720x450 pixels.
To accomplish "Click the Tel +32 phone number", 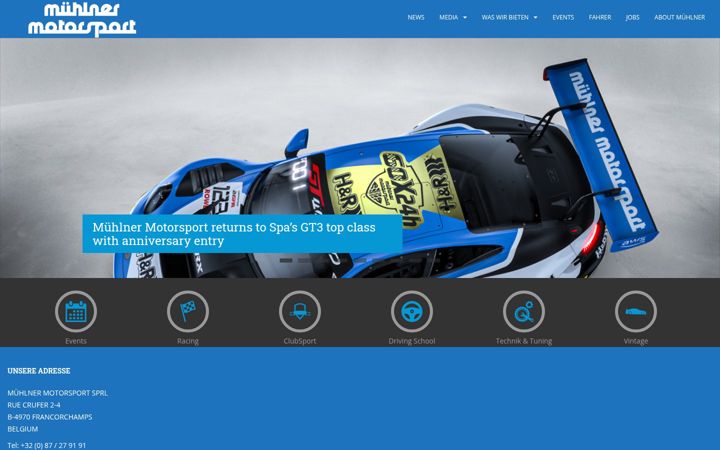I will pyautogui.click(x=46, y=445).
